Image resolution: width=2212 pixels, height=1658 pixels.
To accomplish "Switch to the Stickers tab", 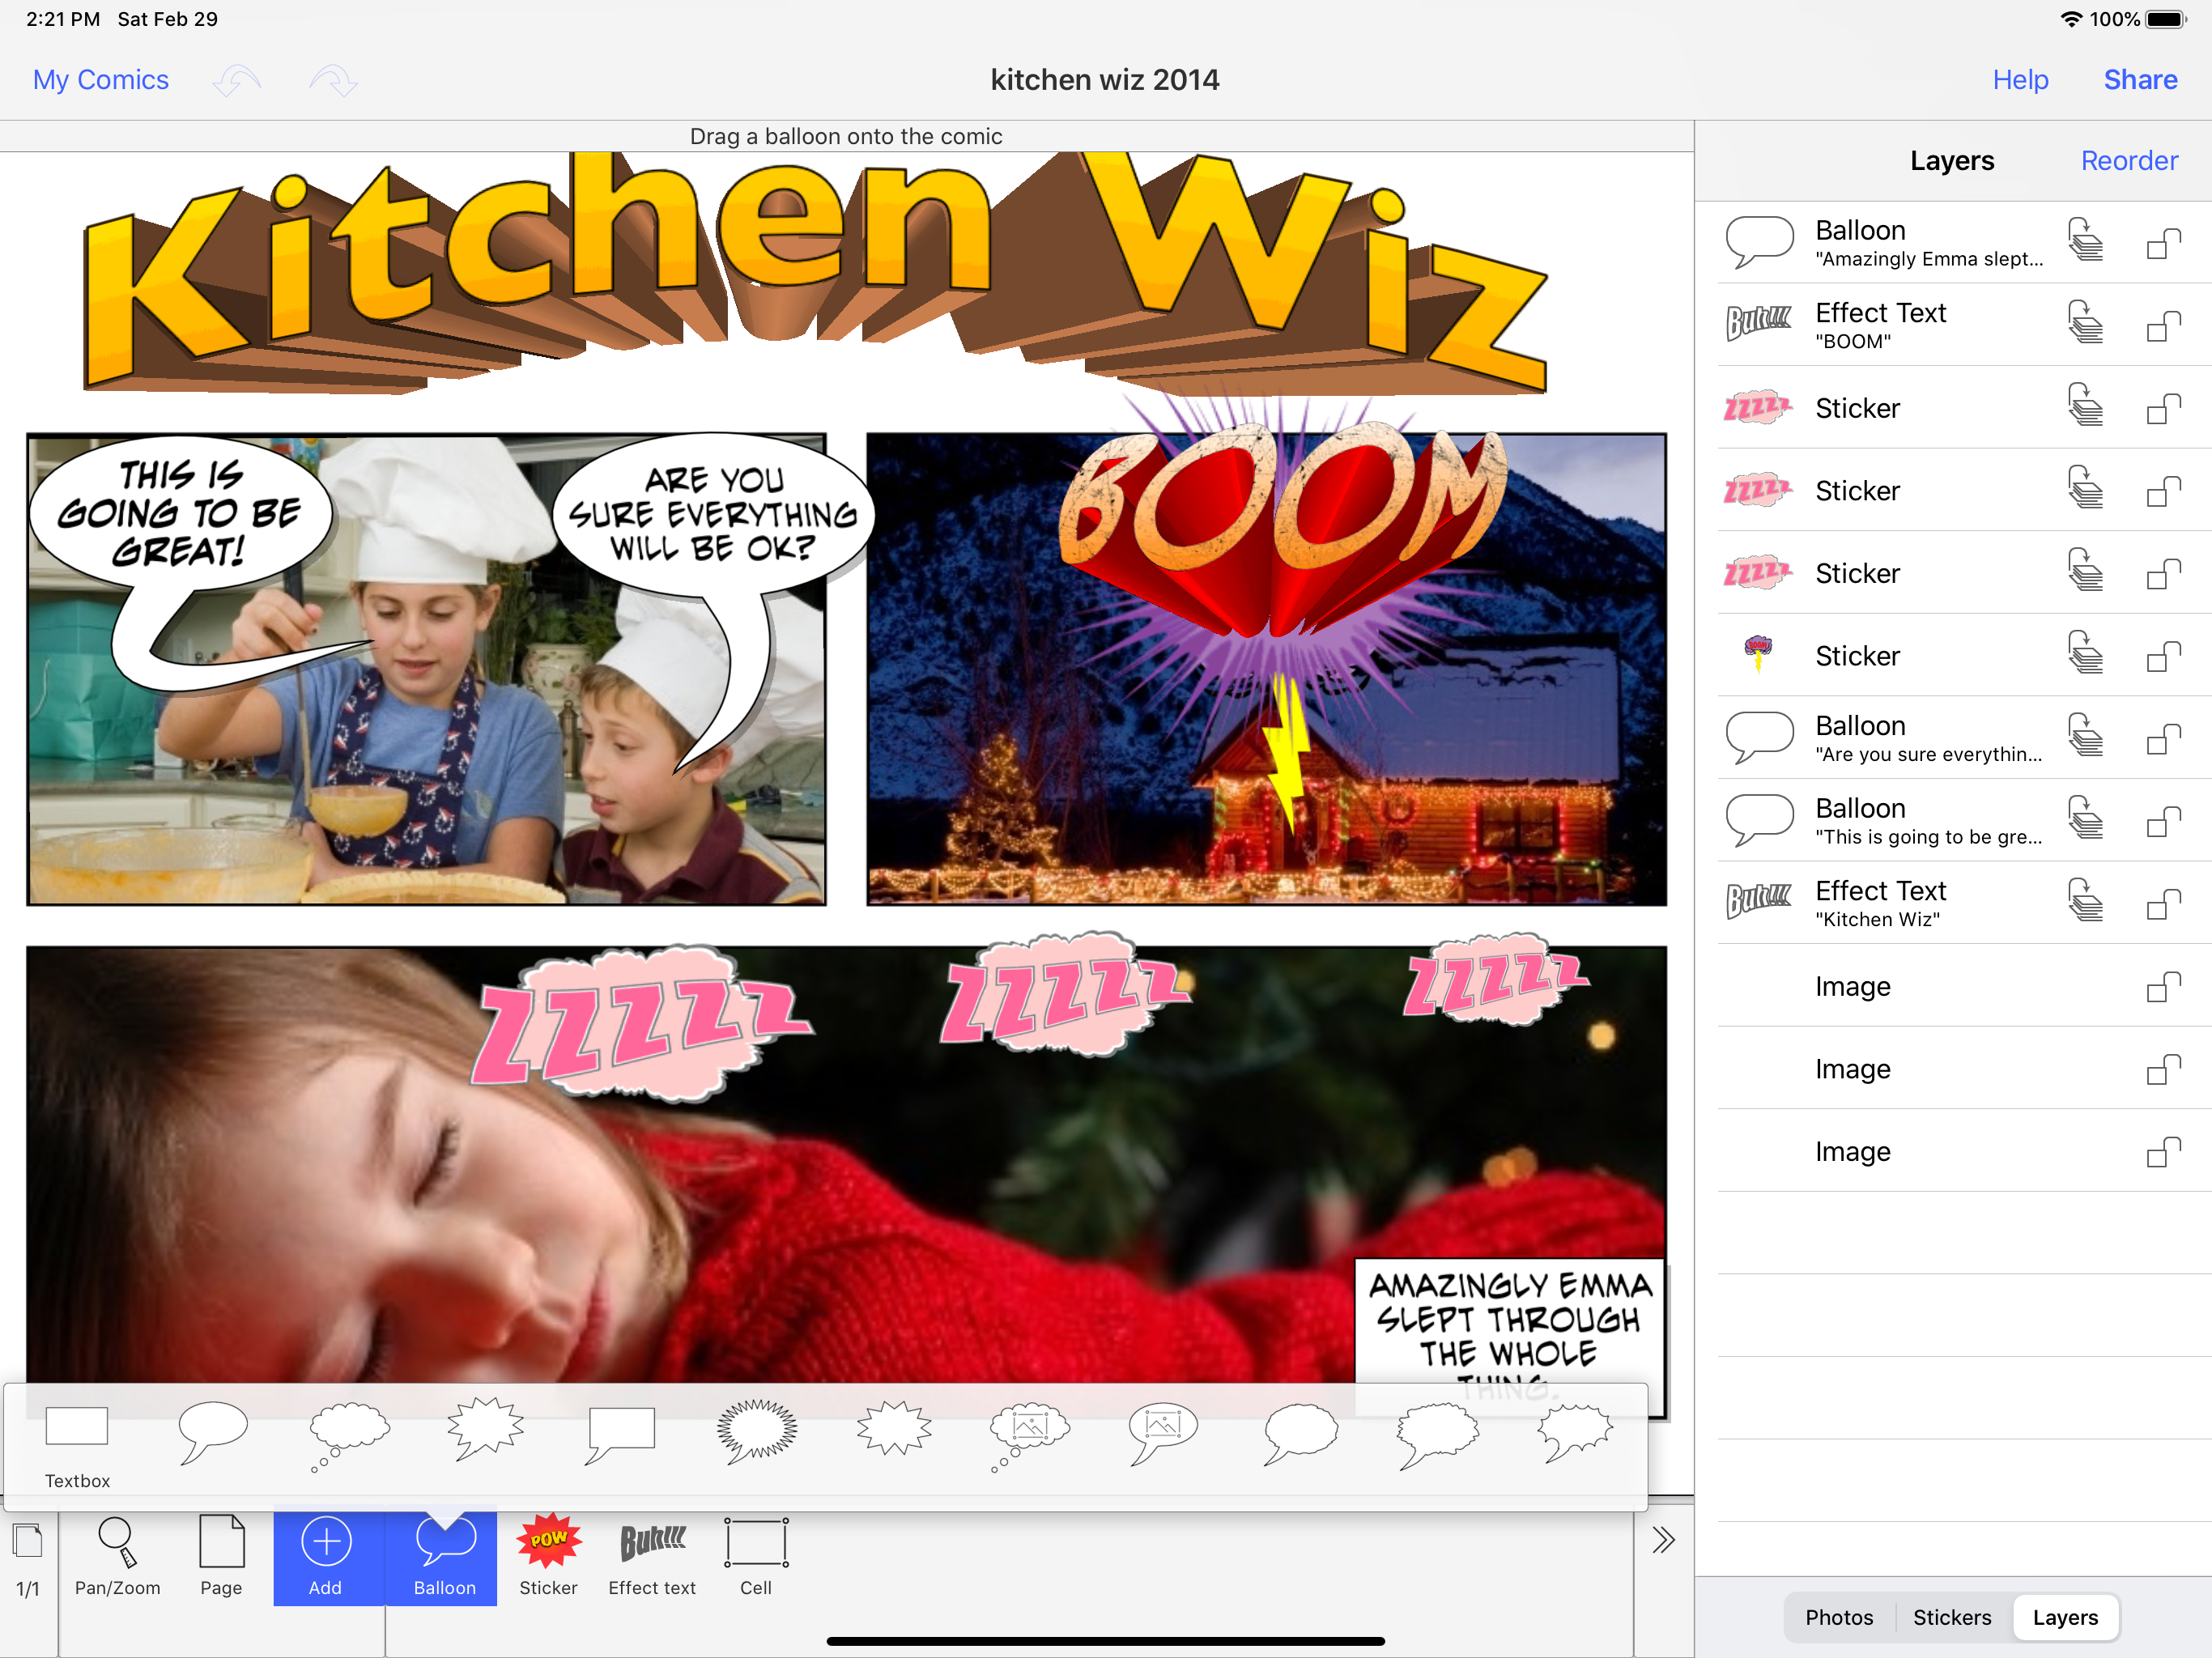I will click(1952, 1617).
